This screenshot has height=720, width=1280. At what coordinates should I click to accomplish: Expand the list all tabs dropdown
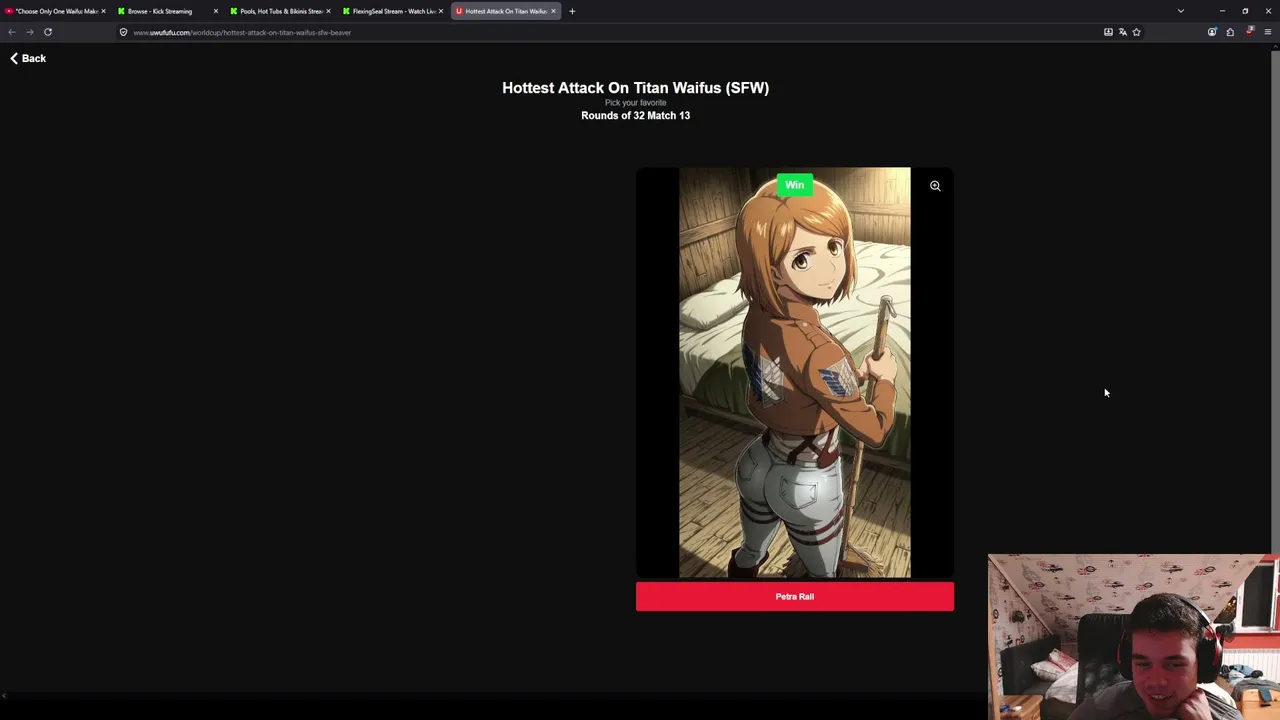[x=1181, y=11]
